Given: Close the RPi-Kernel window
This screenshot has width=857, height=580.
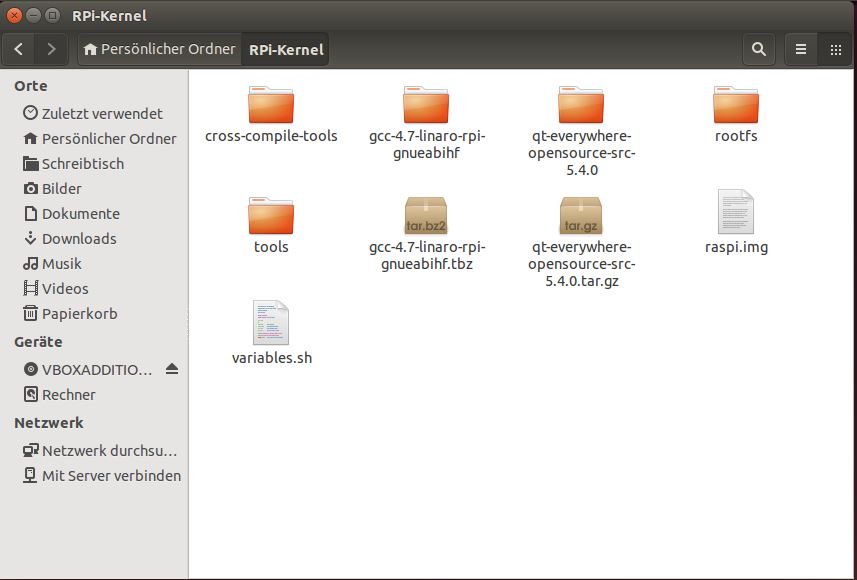Looking at the screenshot, I should (x=14, y=16).
